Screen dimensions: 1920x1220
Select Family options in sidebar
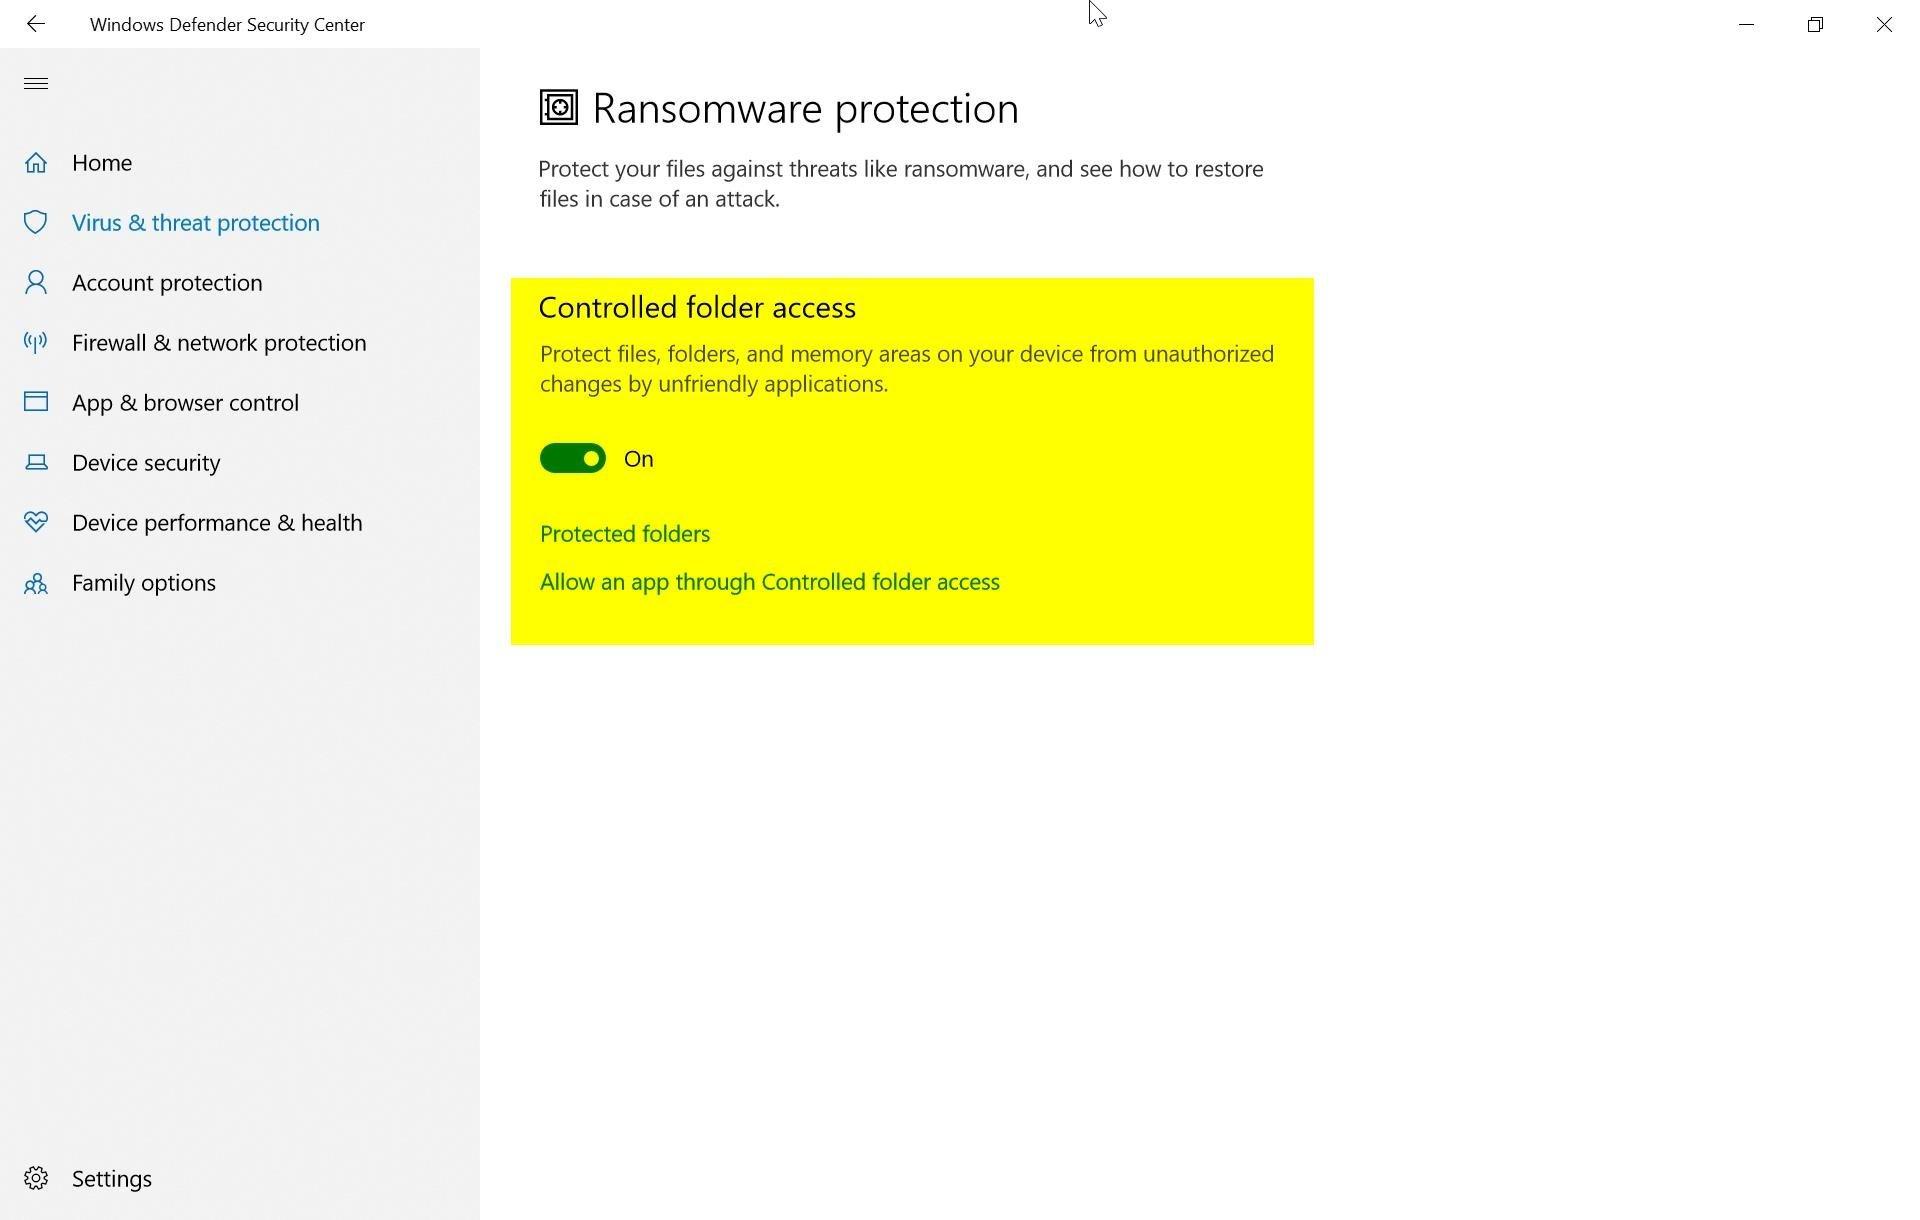tap(144, 582)
